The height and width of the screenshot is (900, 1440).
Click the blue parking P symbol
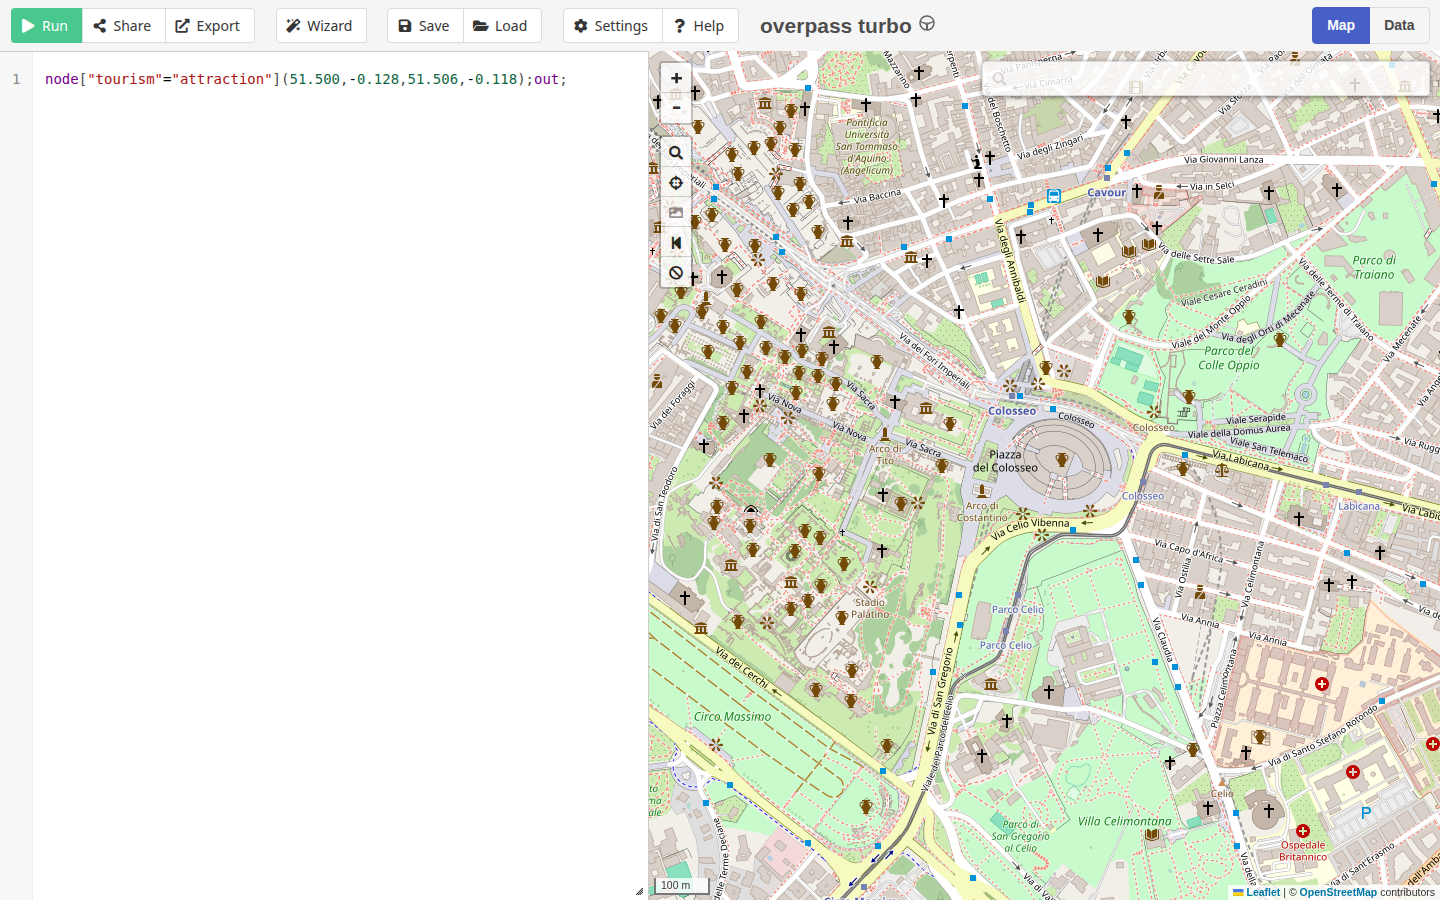1366,813
